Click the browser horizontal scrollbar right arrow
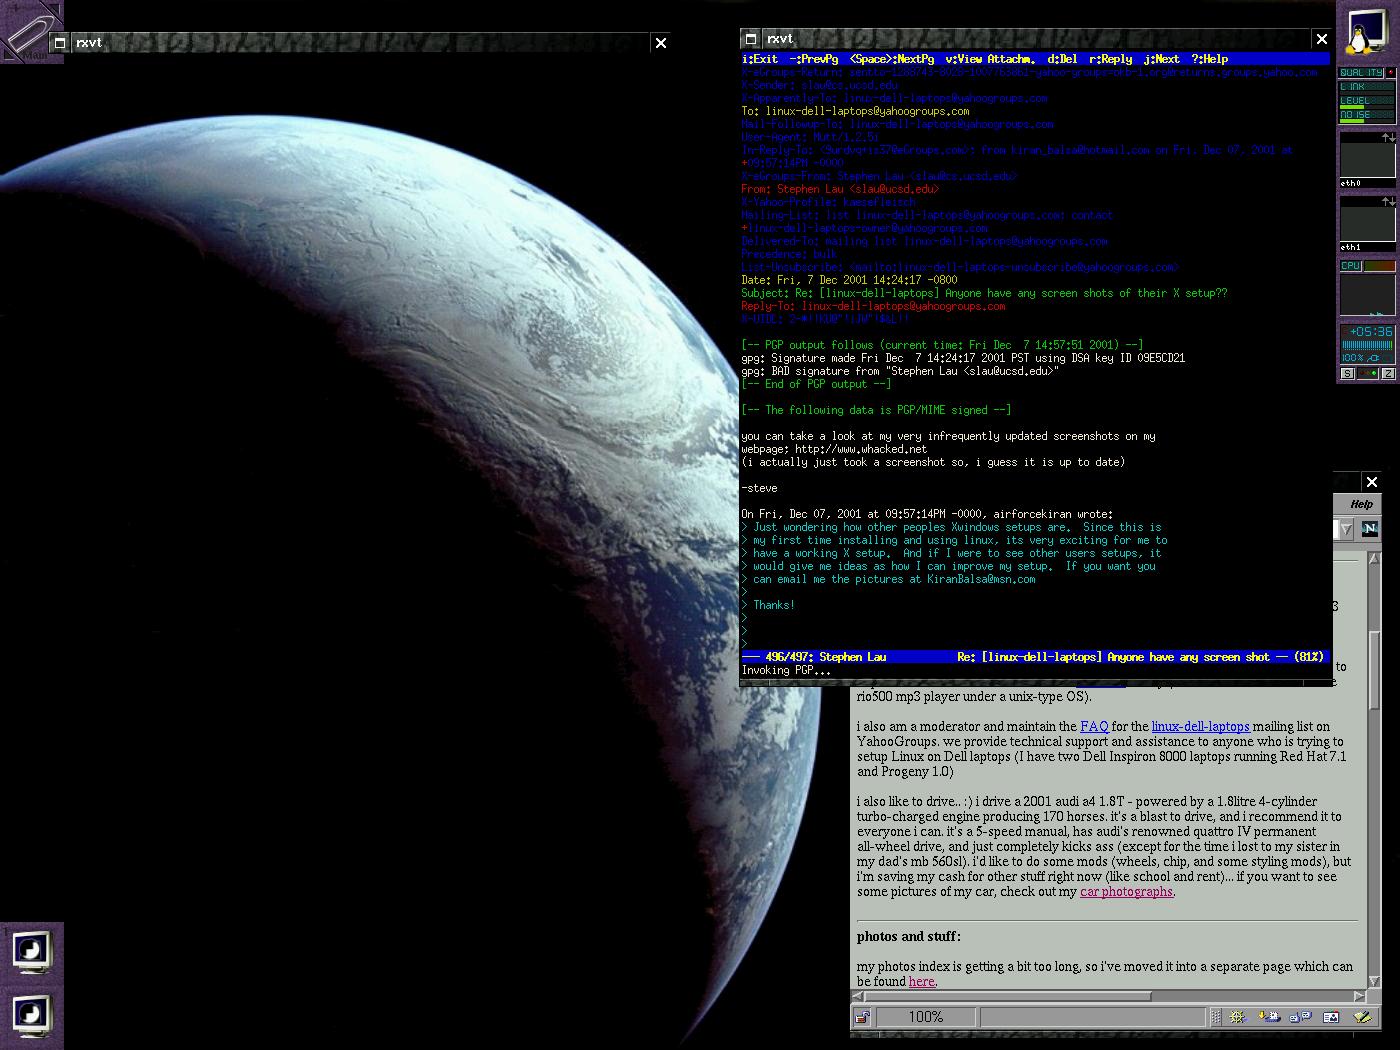1400x1050 pixels. (x=1359, y=996)
